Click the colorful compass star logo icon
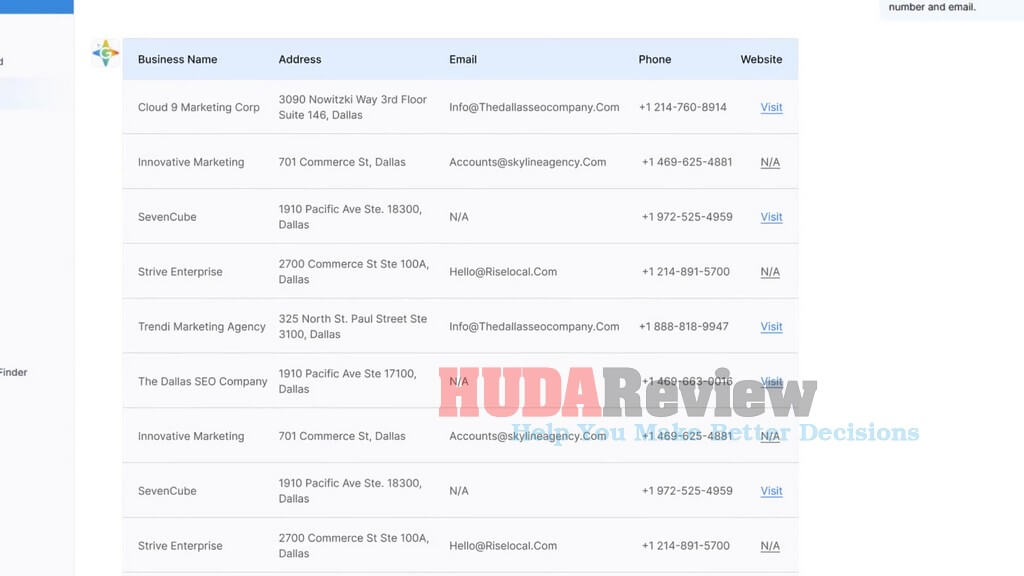The height and width of the screenshot is (576, 1024). (x=105, y=53)
